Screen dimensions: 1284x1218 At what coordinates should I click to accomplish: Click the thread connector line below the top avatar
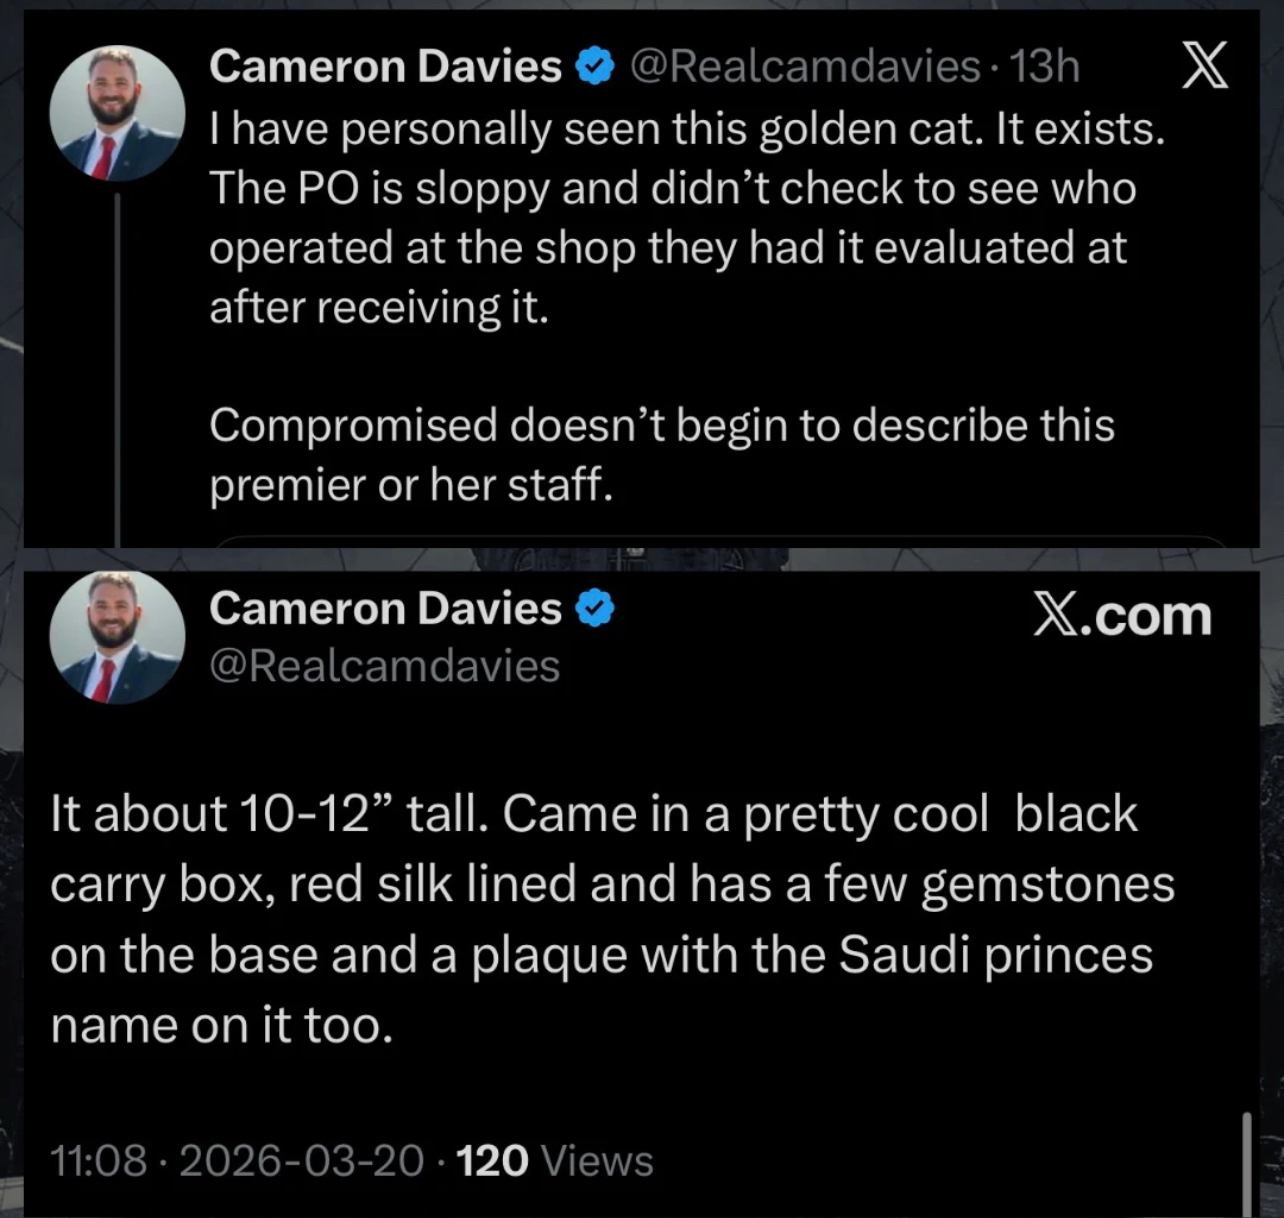(117, 370)
